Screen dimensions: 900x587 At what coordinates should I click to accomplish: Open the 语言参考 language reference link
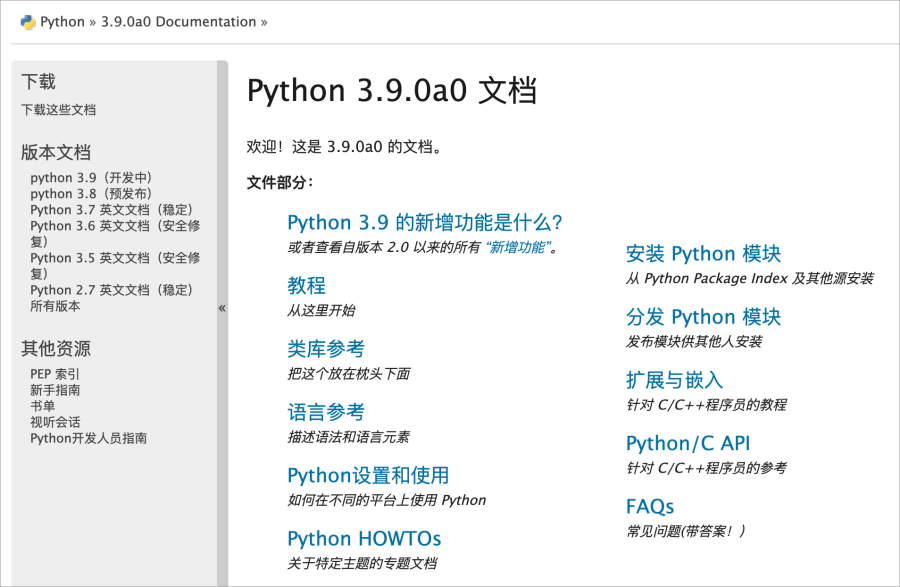coord(326,412)
